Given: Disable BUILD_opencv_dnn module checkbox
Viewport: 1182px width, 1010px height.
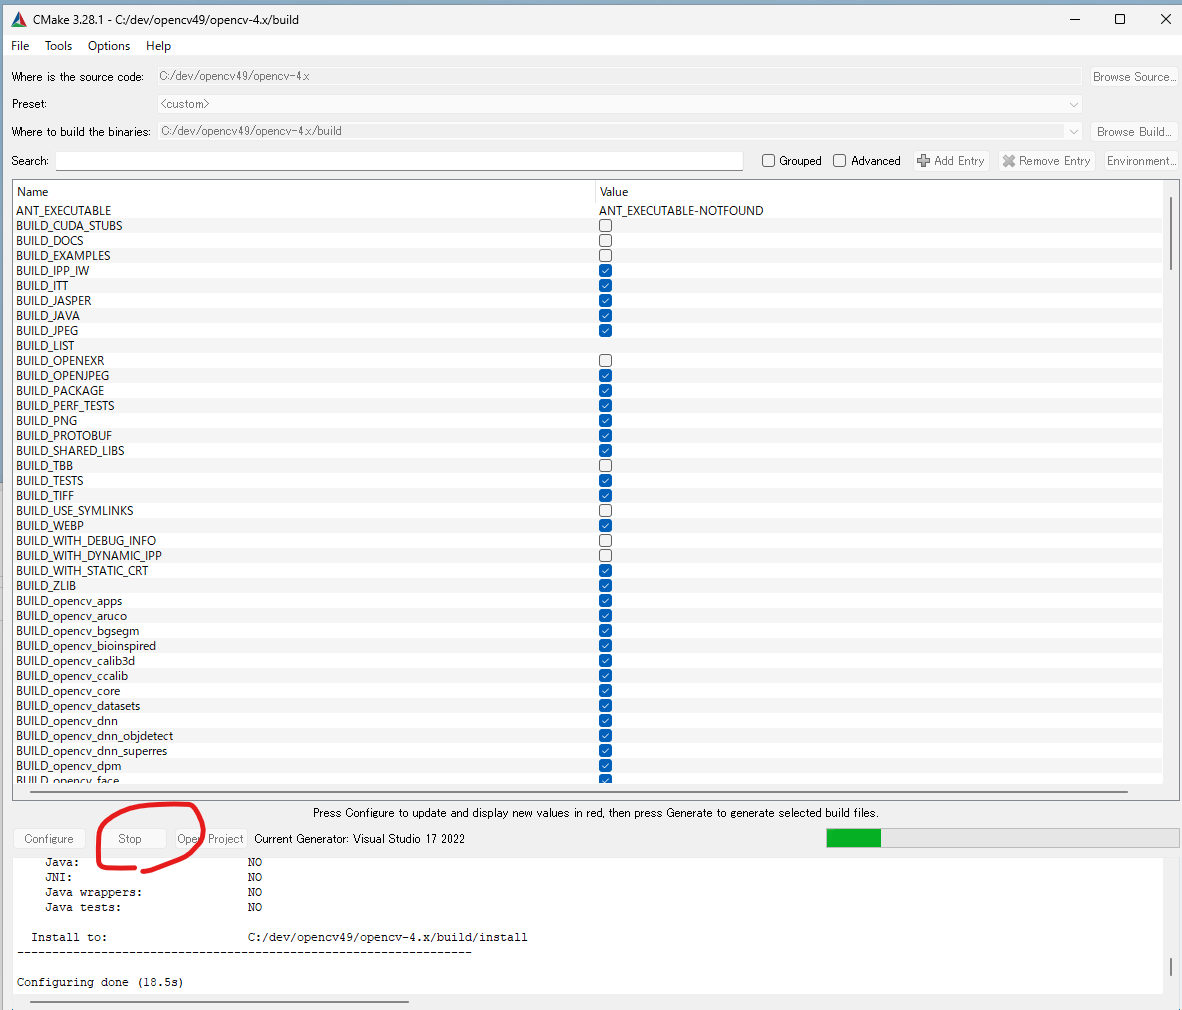Looking at the screenshot, I should coord(605,721).
